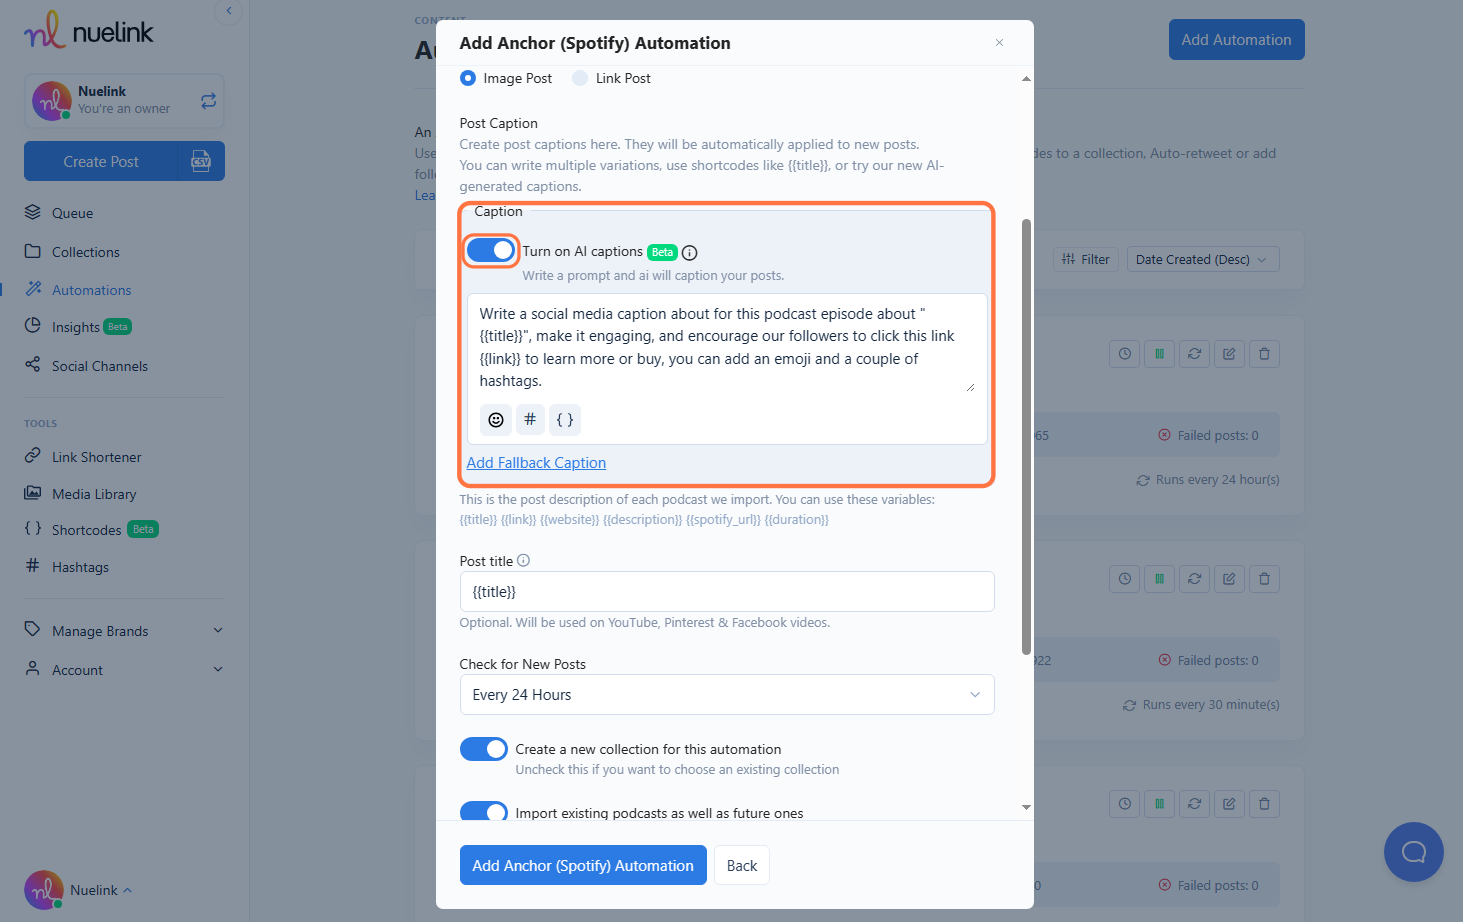Select the Link Post radio option
This screenshot has height=922, width=1463.
coord(580,78)
